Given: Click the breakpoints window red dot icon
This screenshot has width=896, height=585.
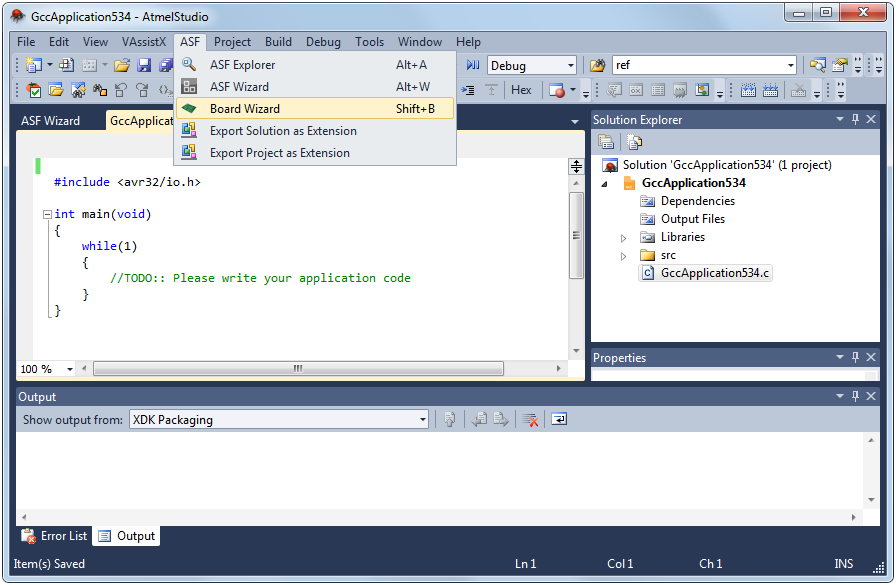Looking at the screenshot, I should pos(556,90).
